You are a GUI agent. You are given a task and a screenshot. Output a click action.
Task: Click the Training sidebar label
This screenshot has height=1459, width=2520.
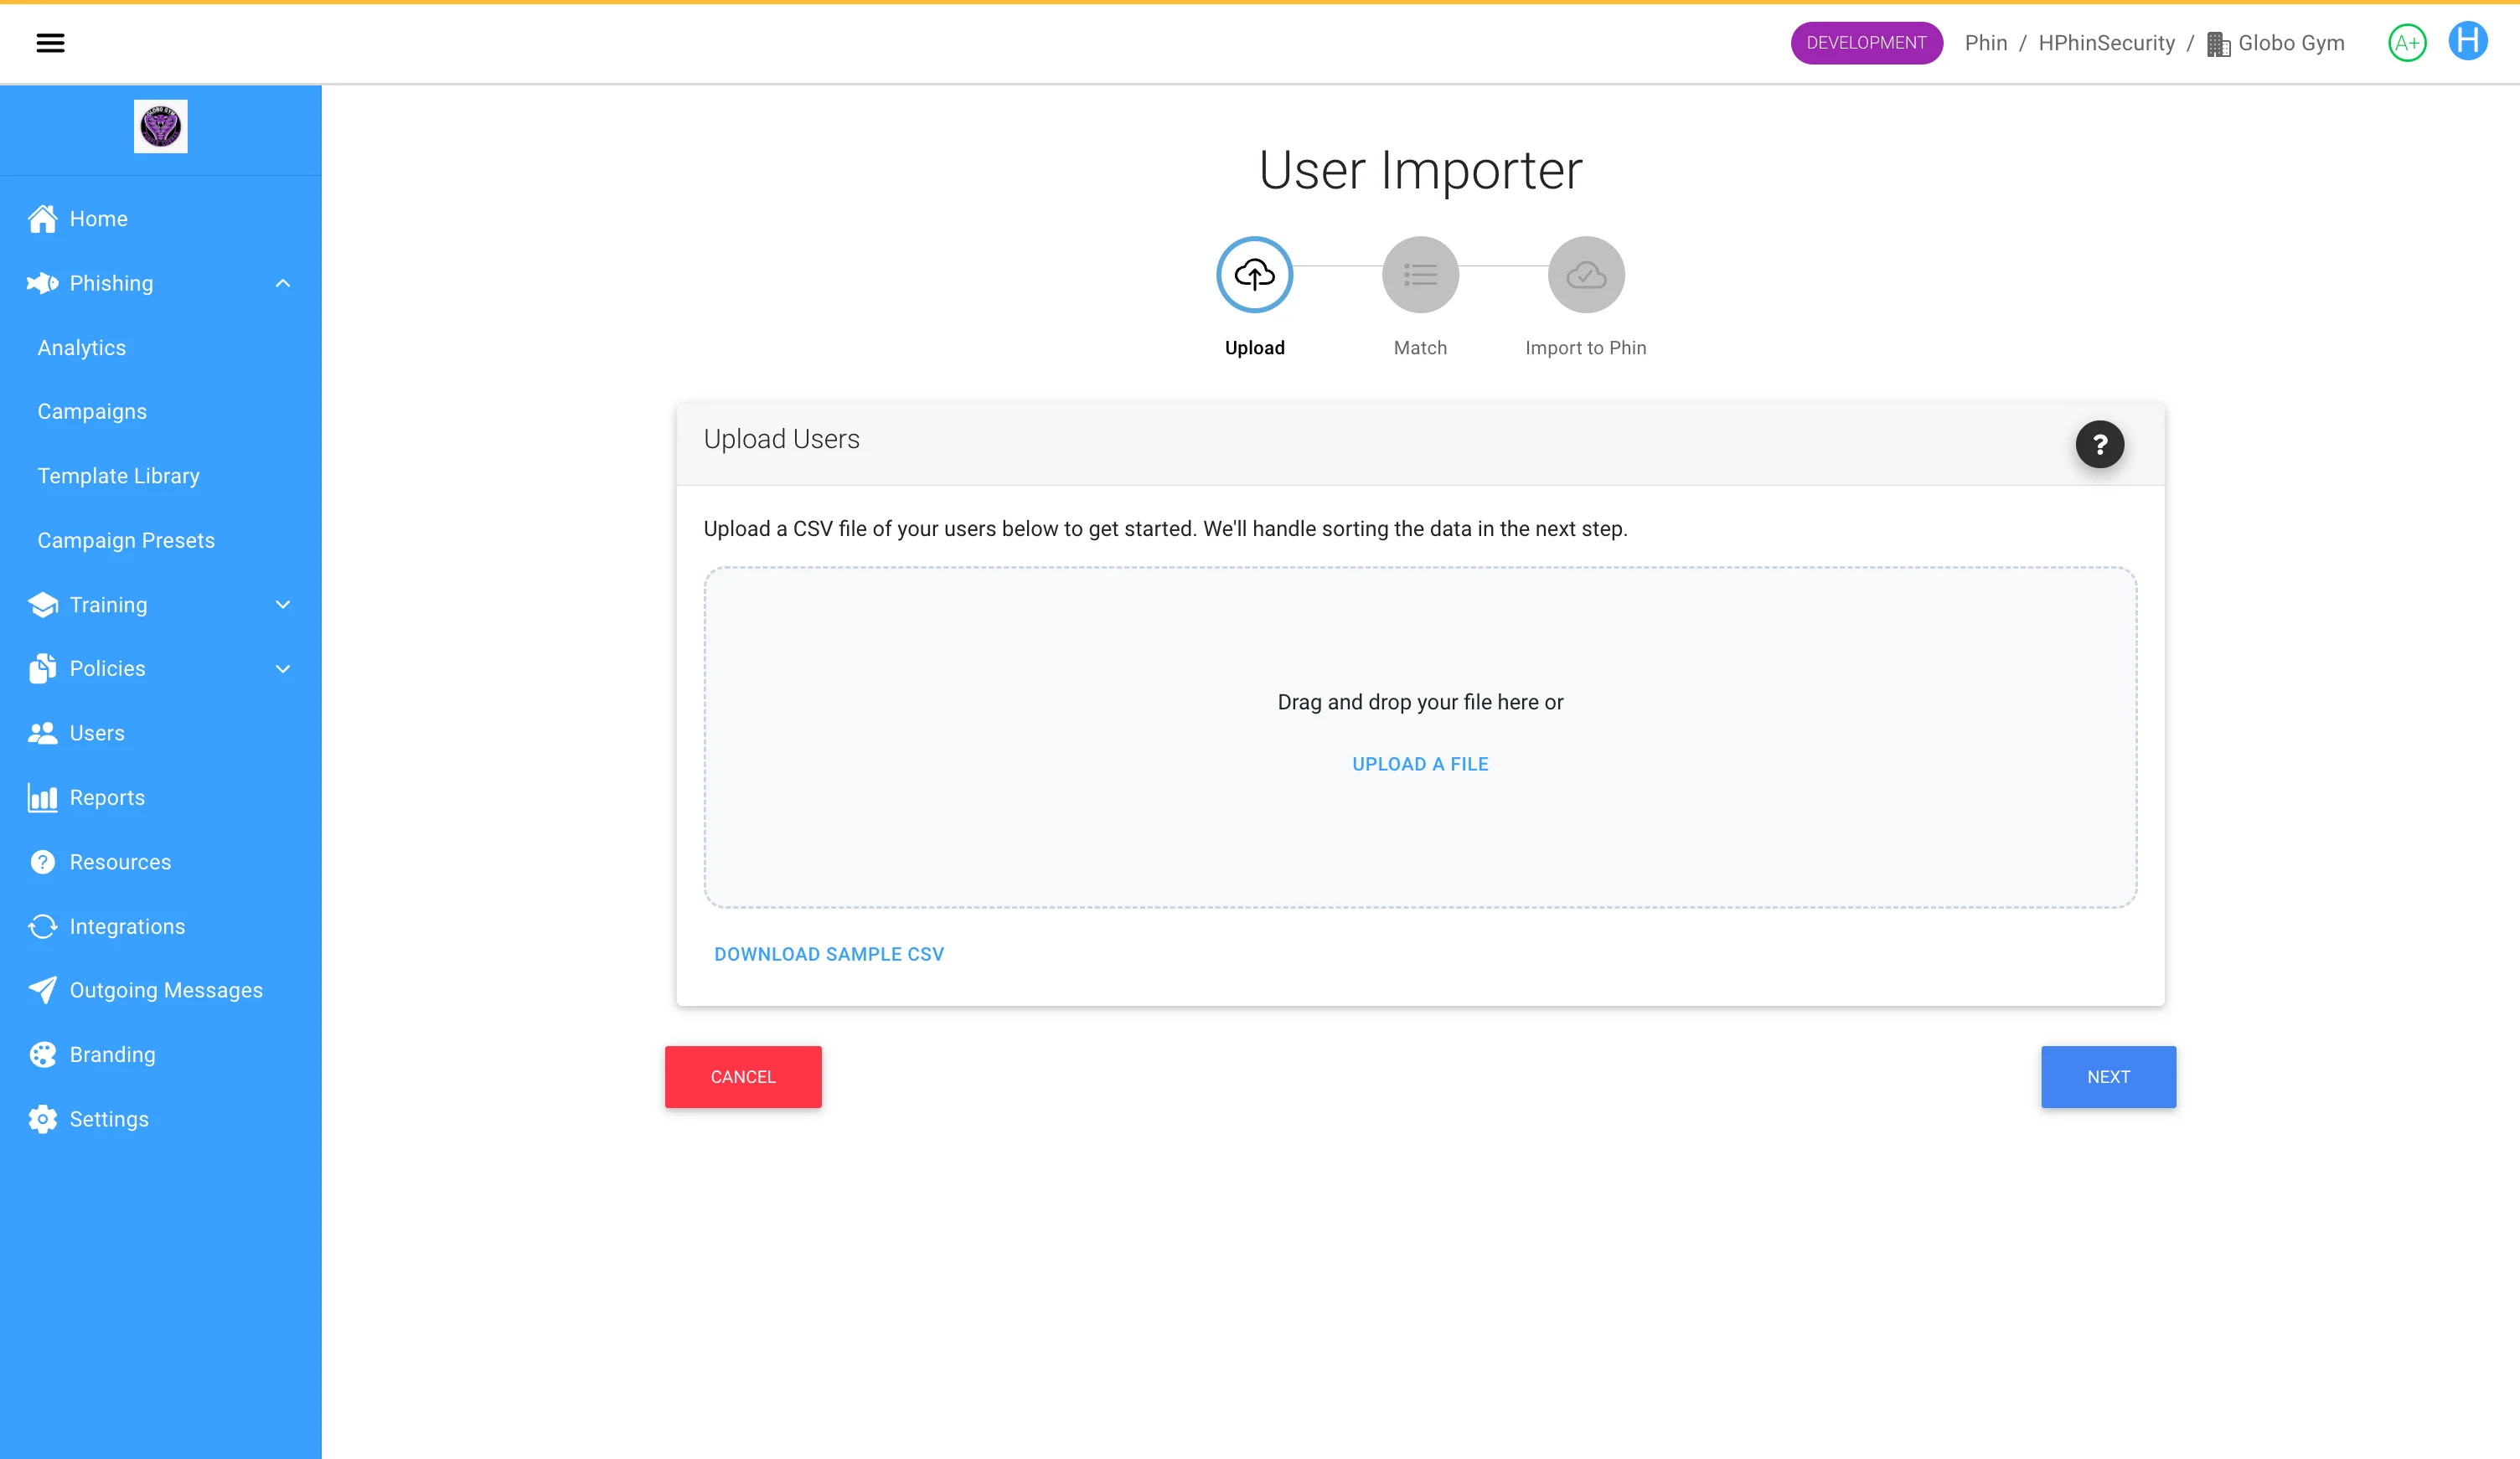point(108,605)
